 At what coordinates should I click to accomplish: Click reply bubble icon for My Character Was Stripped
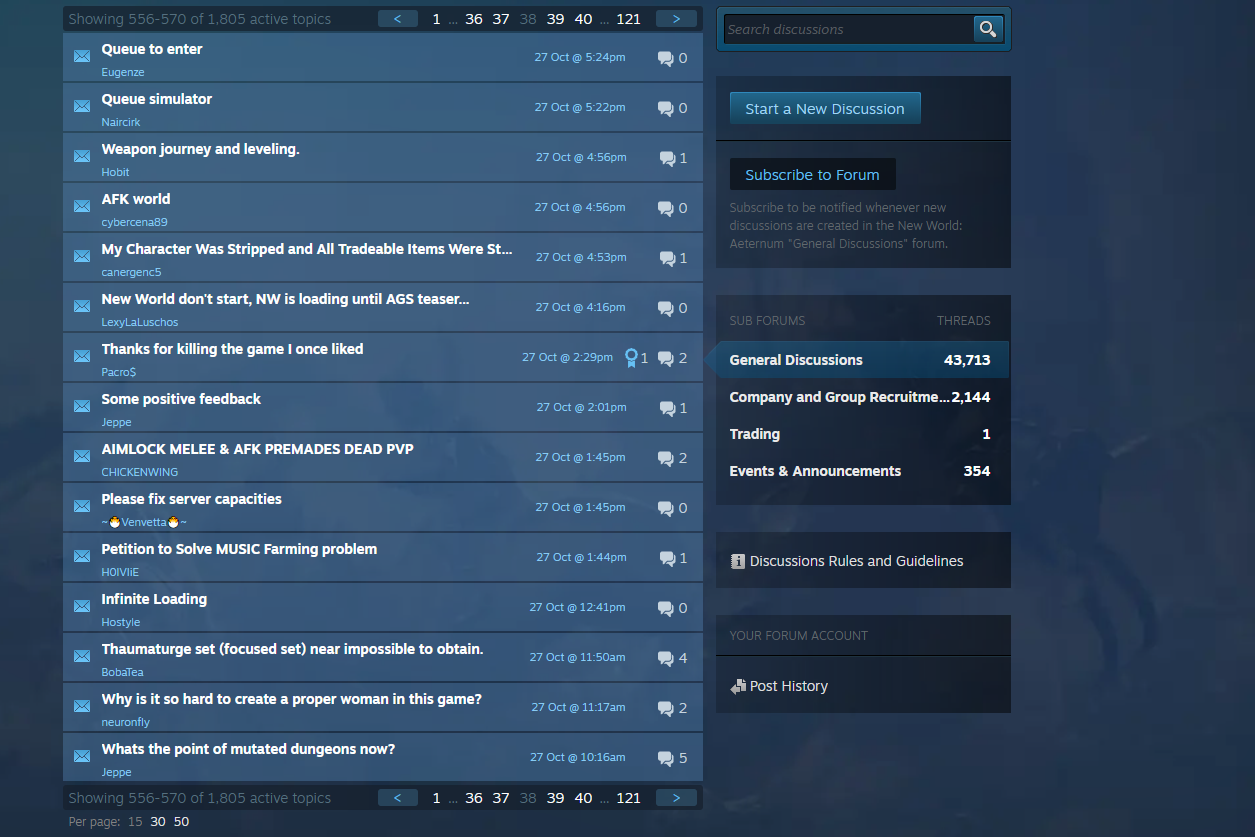667,258
